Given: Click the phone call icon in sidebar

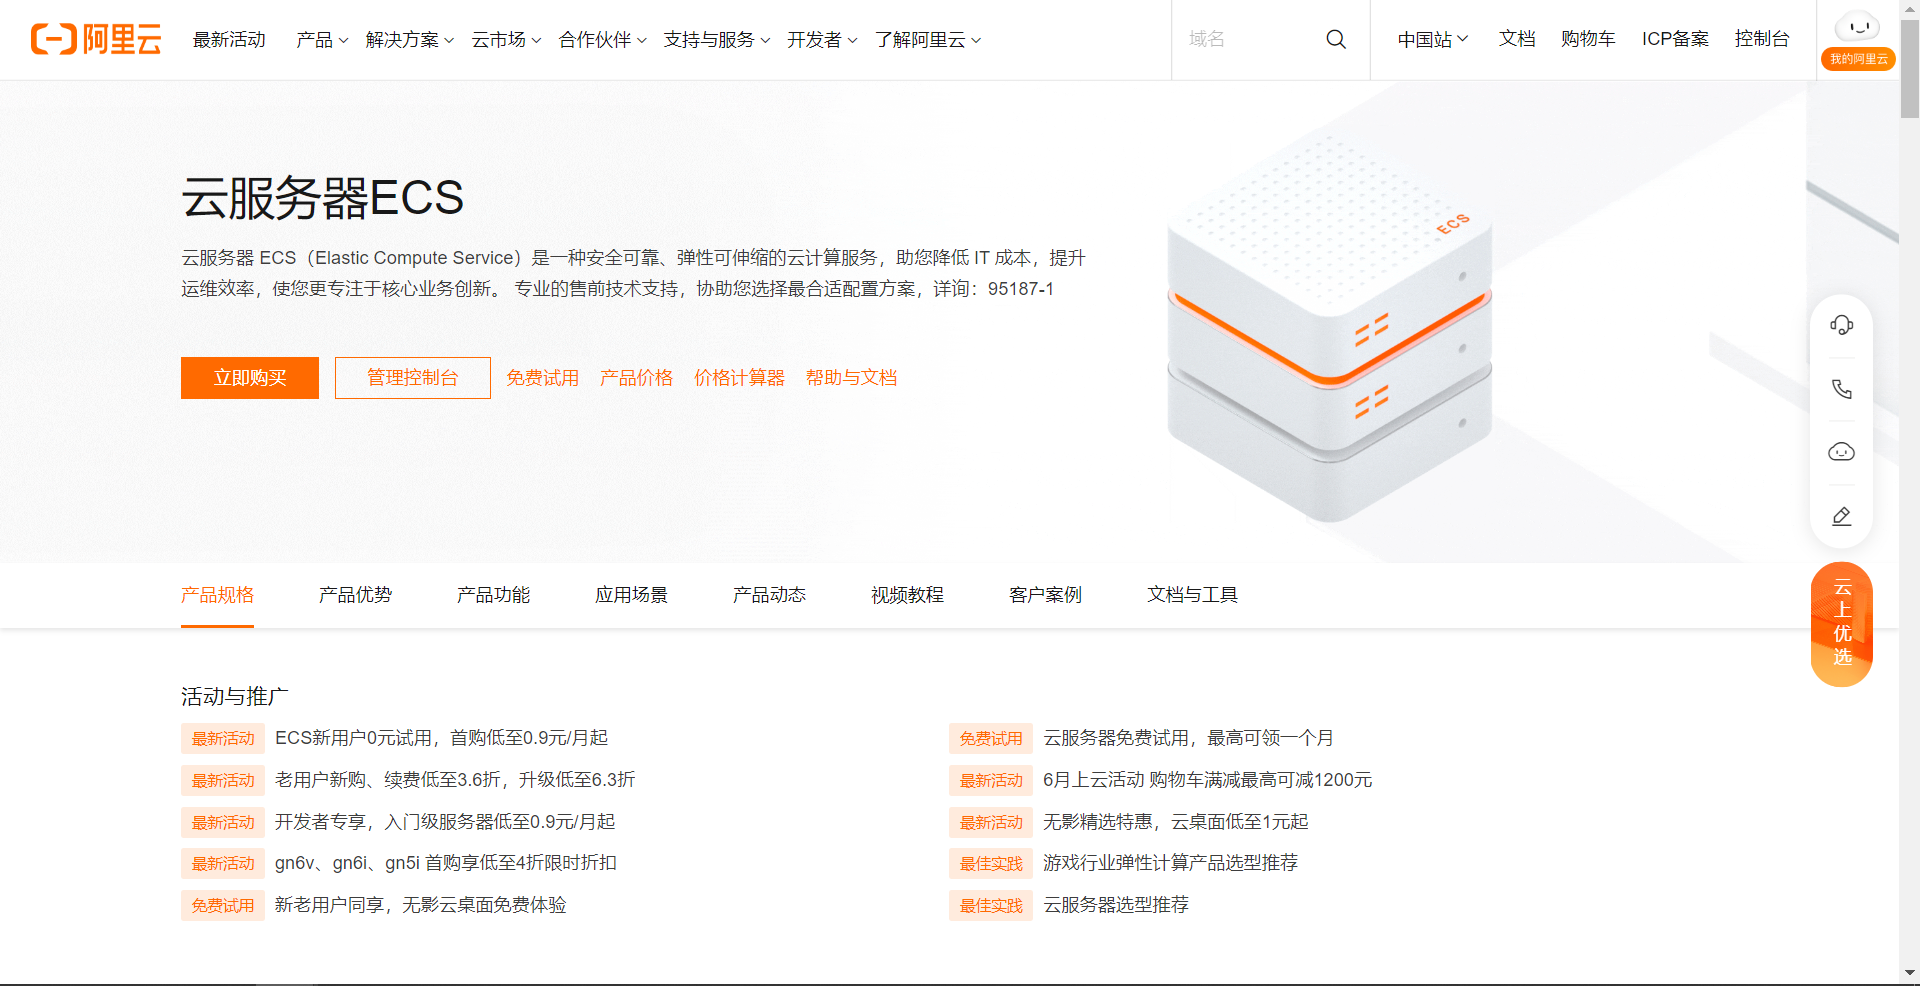Looking at the screenshot, I should [1841, 388].
